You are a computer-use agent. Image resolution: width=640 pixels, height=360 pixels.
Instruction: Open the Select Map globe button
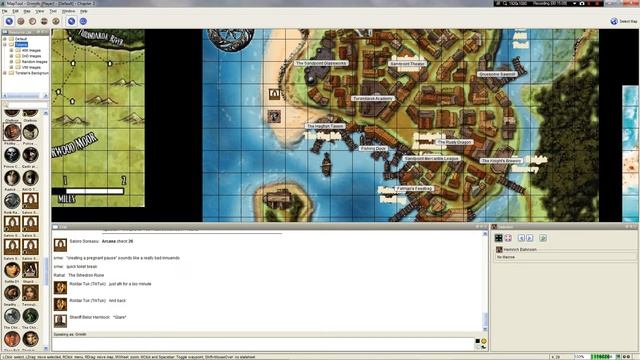pos(623,21)
